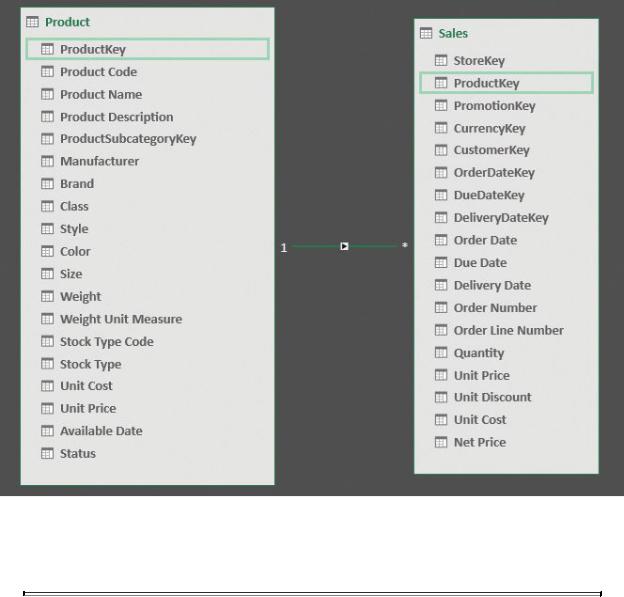The height and width of the screenshot is (597, 624).
Task: Click the relationship direction arrow icon
Action: click(x=344, y=246)
